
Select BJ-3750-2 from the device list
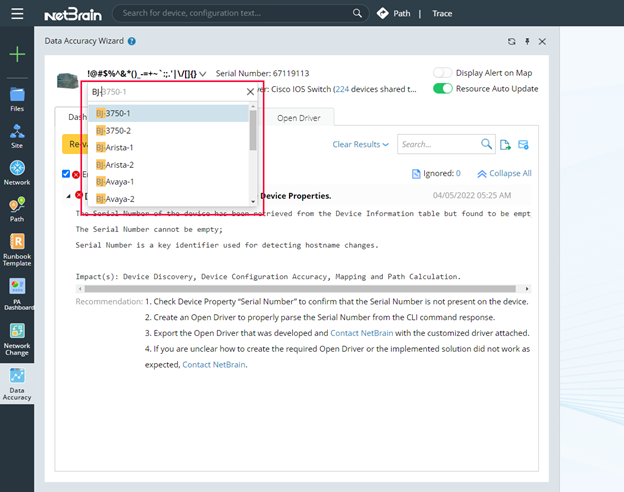pyautogui.click(x=168, y=131)
